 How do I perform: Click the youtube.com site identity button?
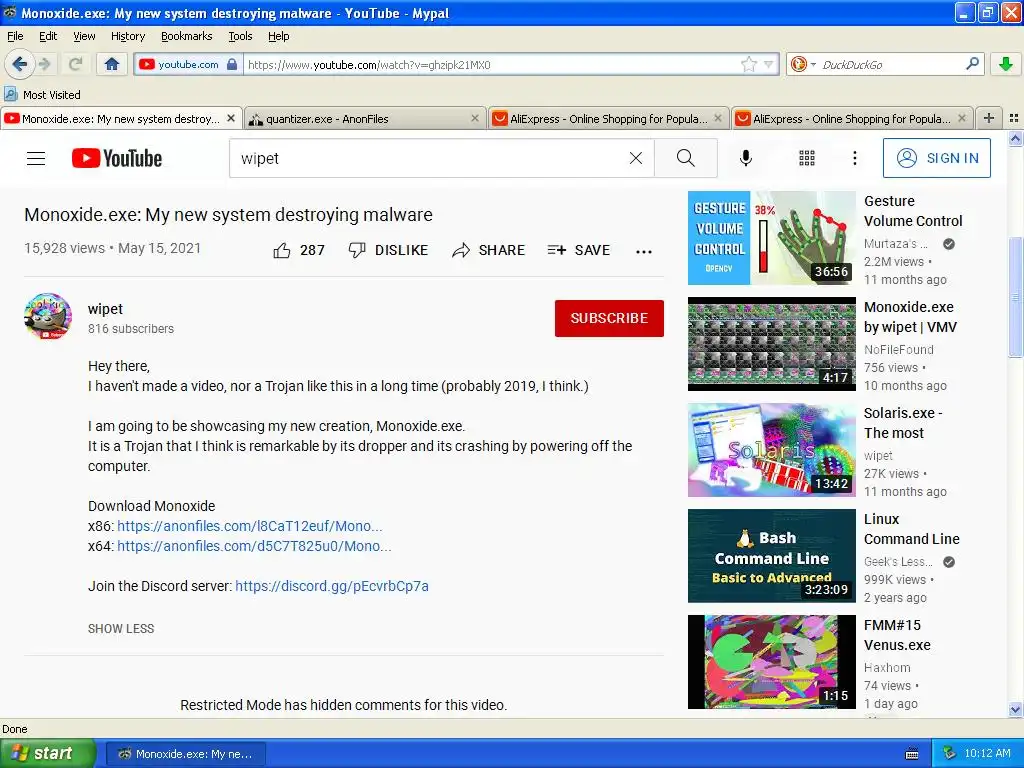coord(187,64)
